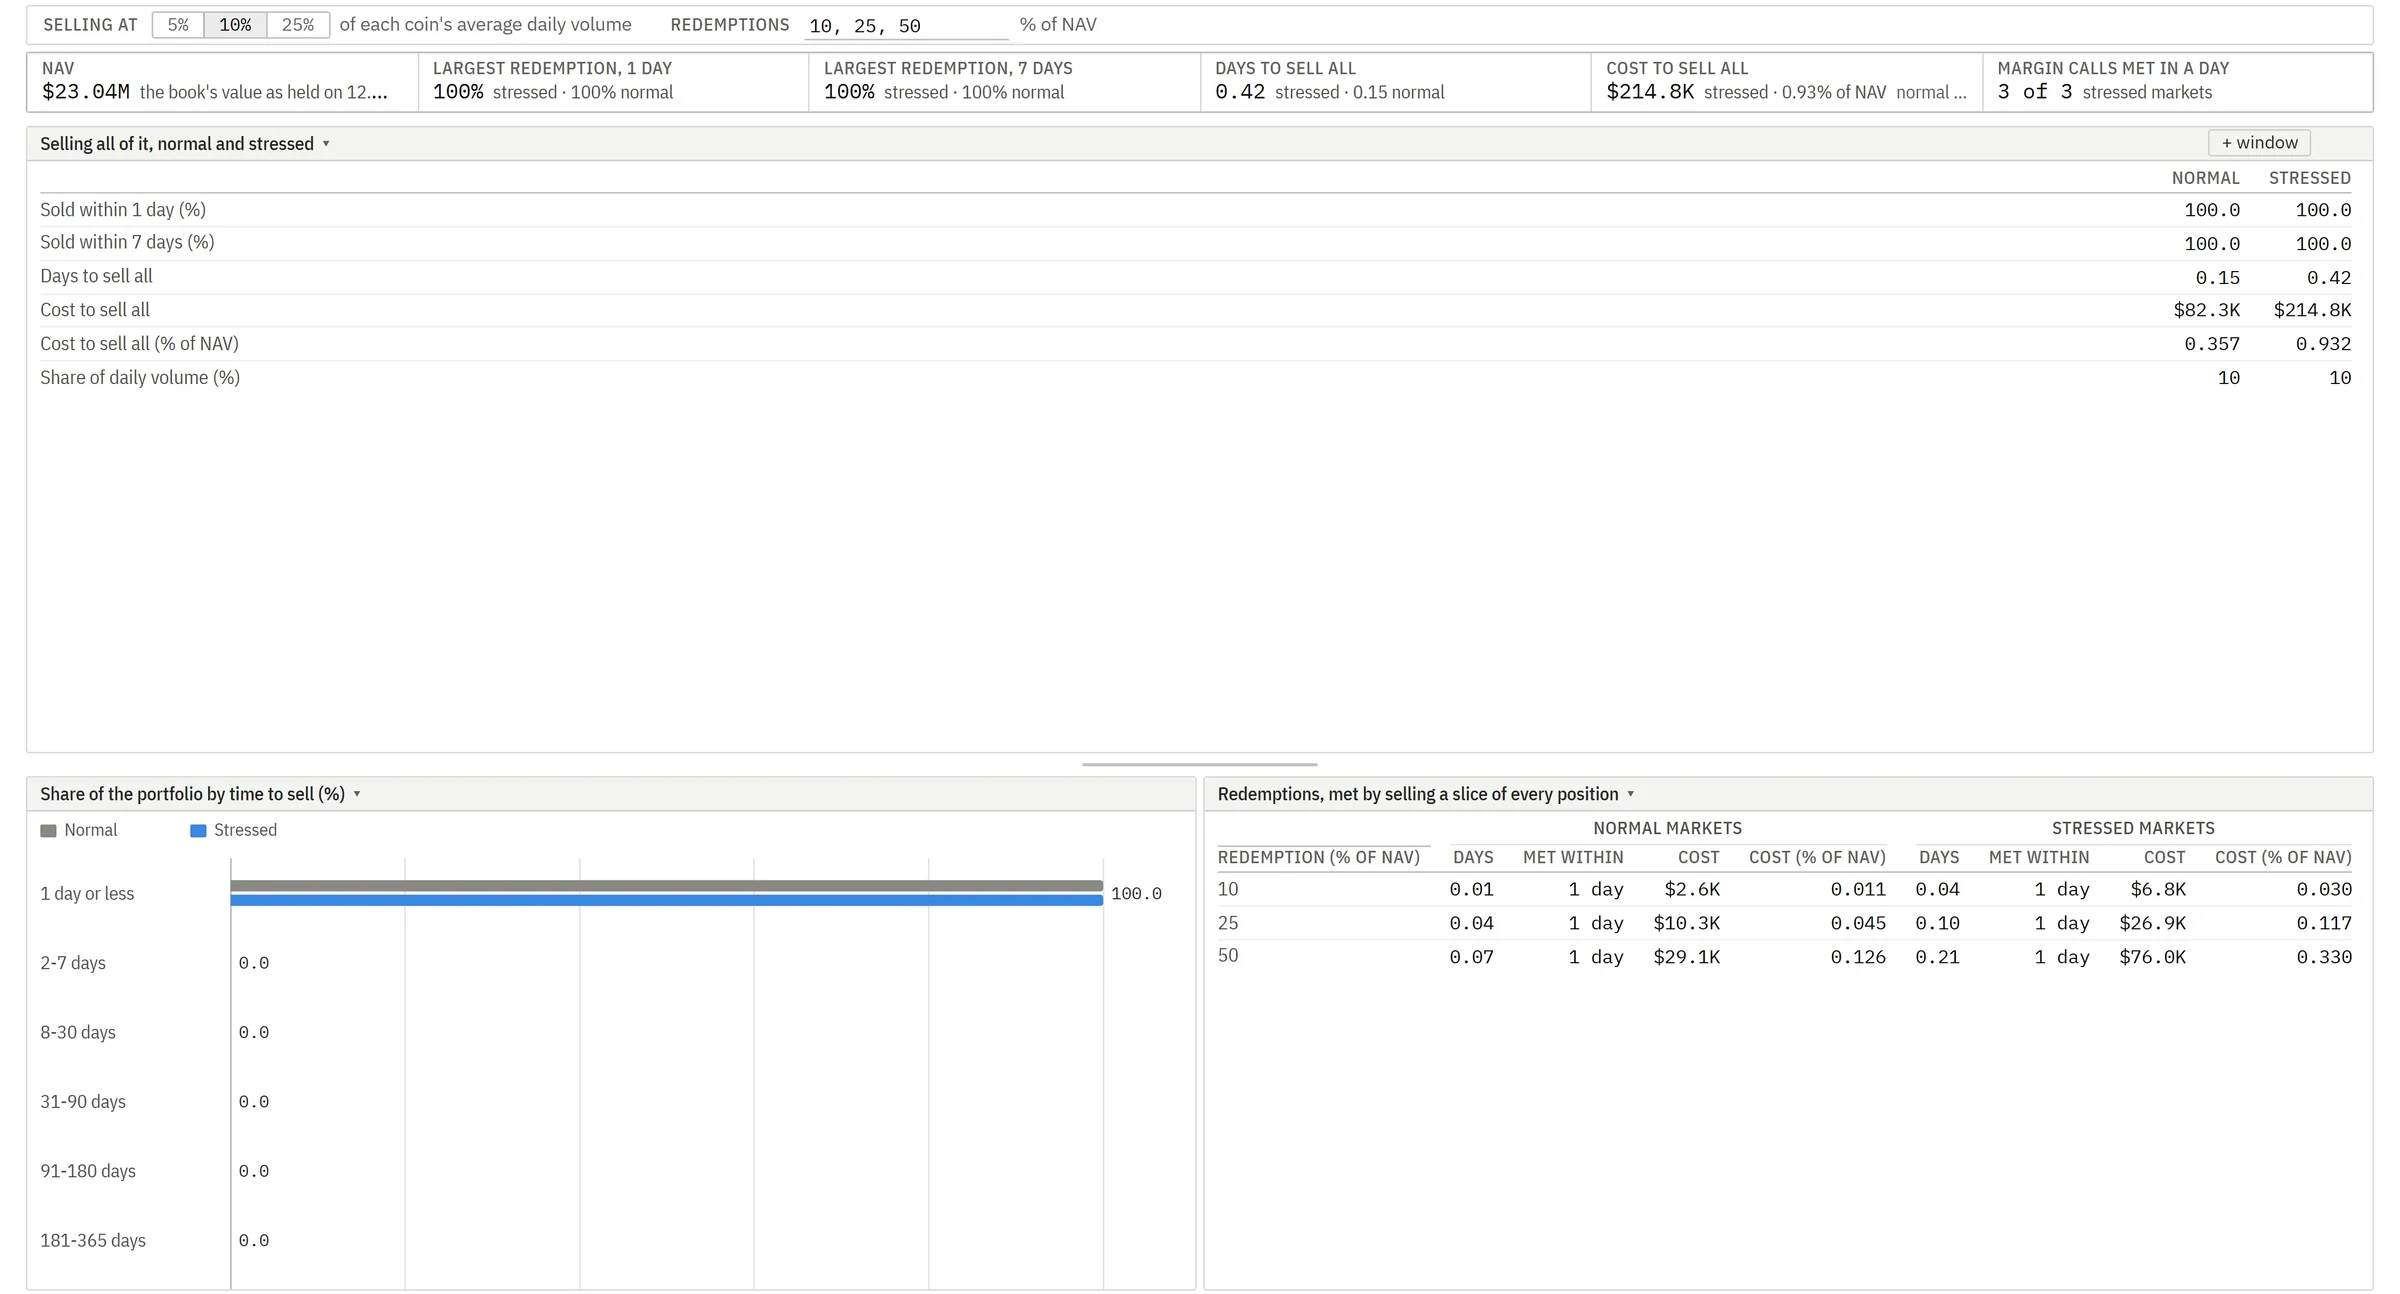
Task: Select the redemption row for 50
Action: coord(1784,957)
